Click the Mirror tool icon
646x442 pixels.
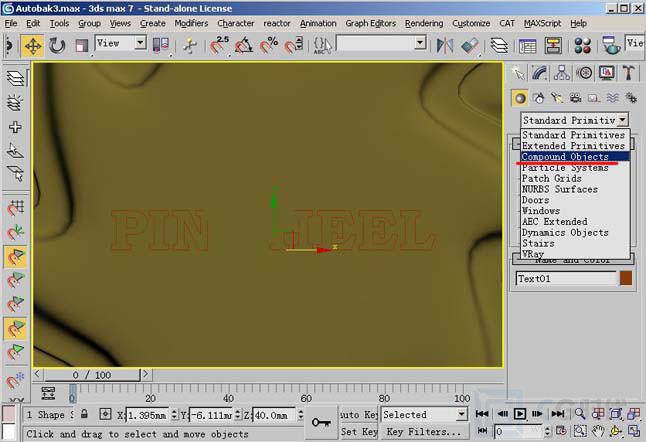click(445, 45)
